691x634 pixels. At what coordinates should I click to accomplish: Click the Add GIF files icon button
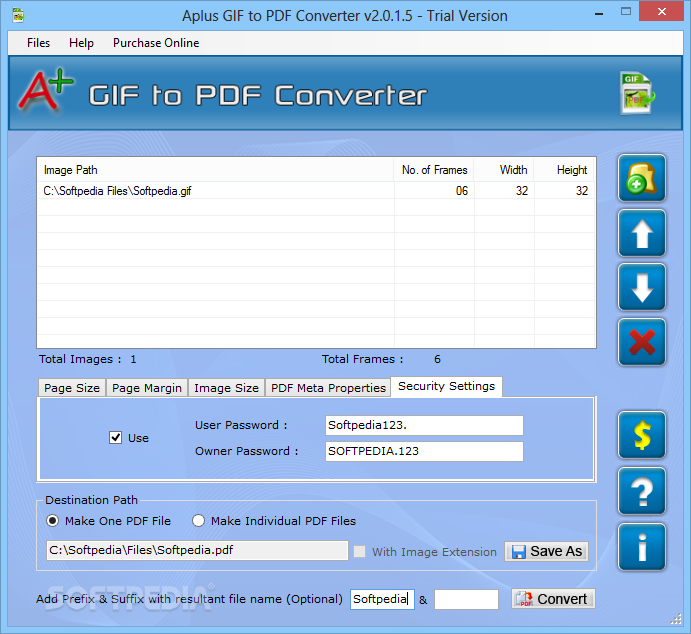642,178
